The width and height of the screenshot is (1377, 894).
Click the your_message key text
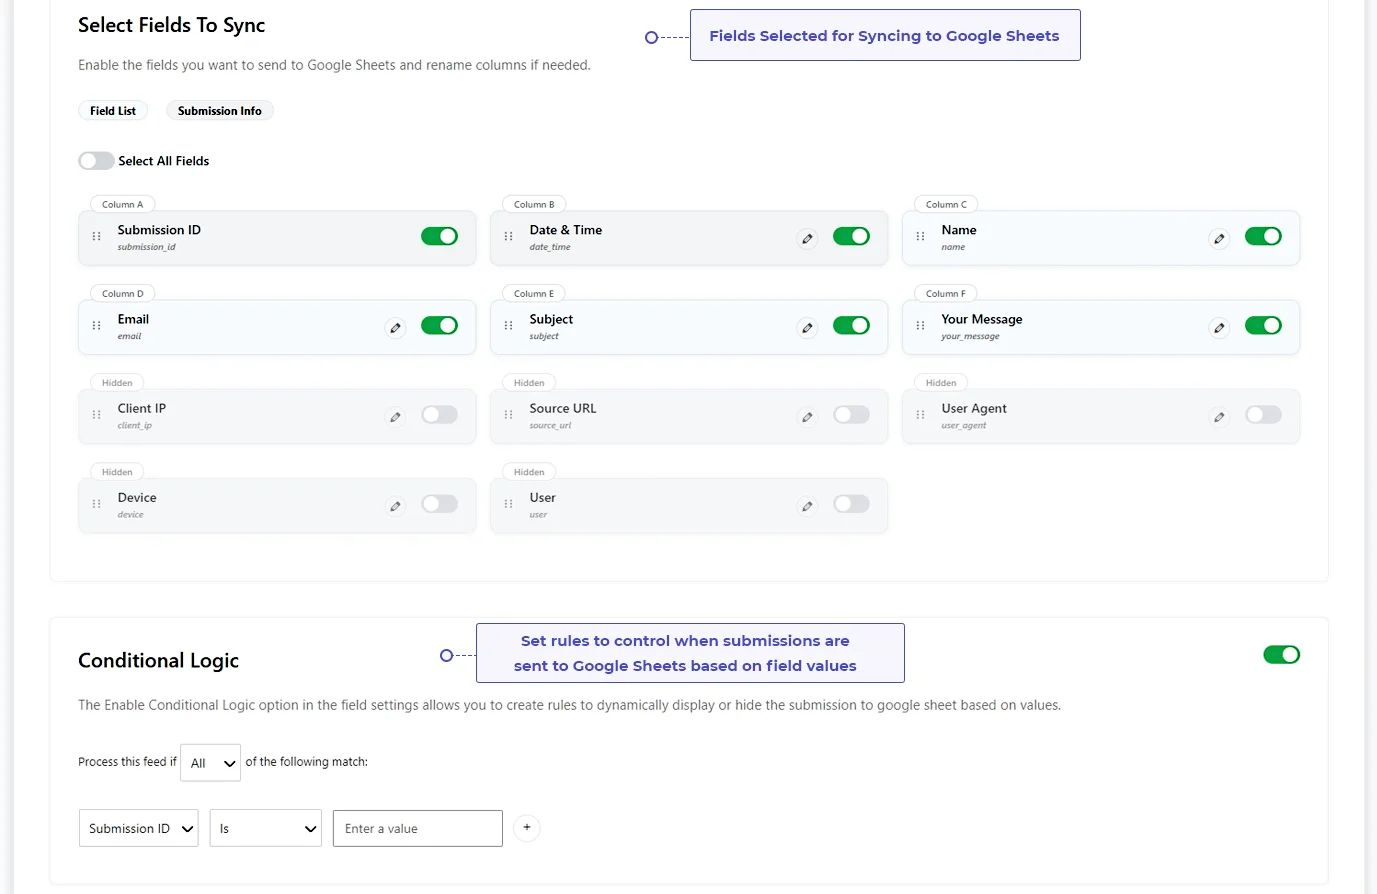click(x=970, y=336)
